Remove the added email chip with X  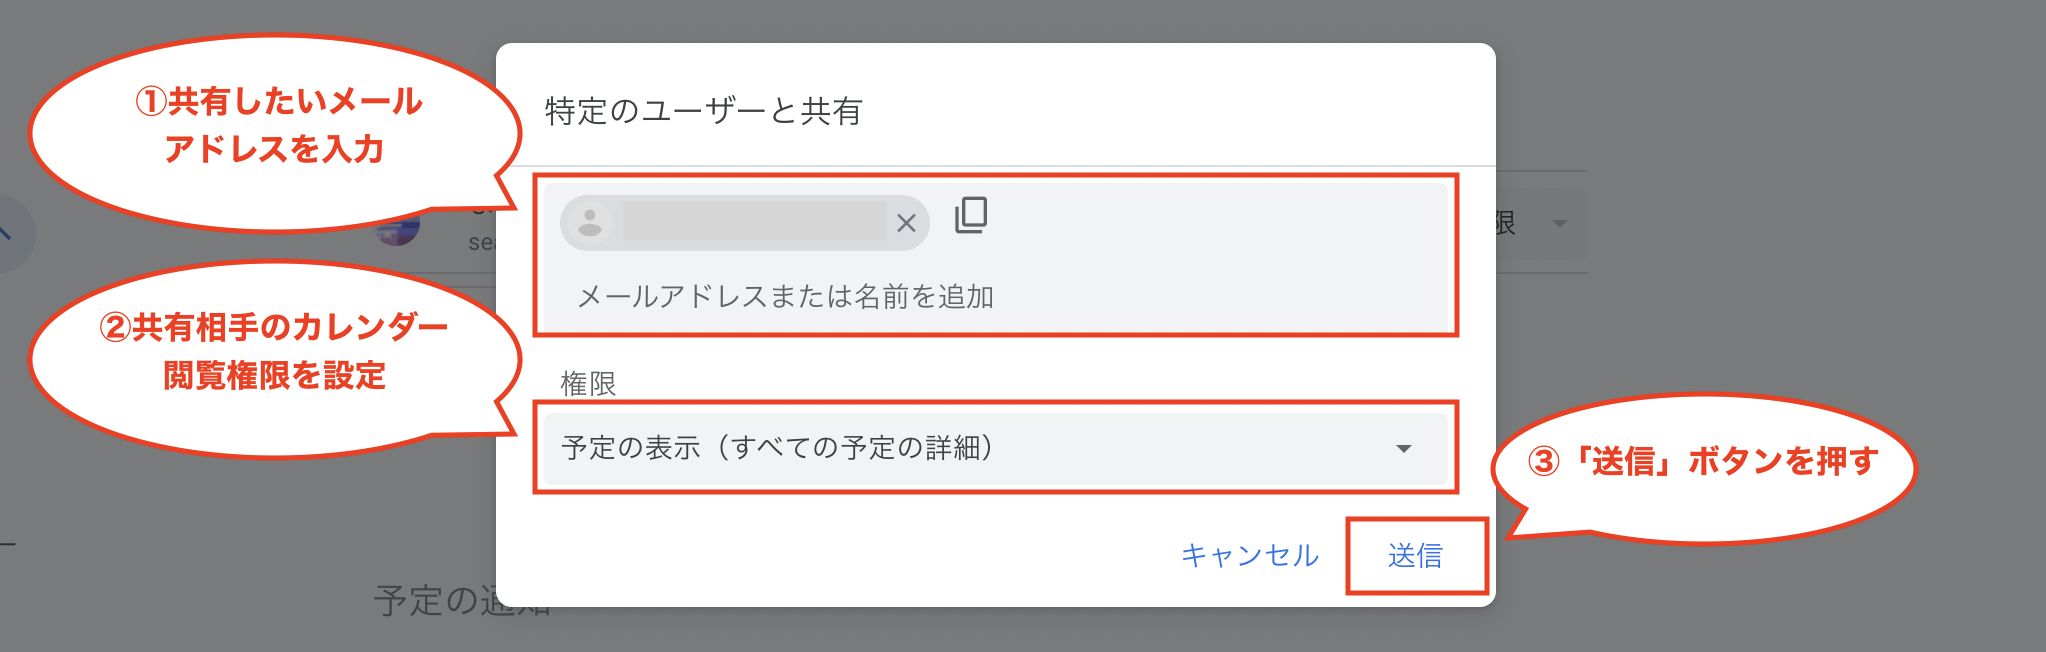(x=906, y=223)
